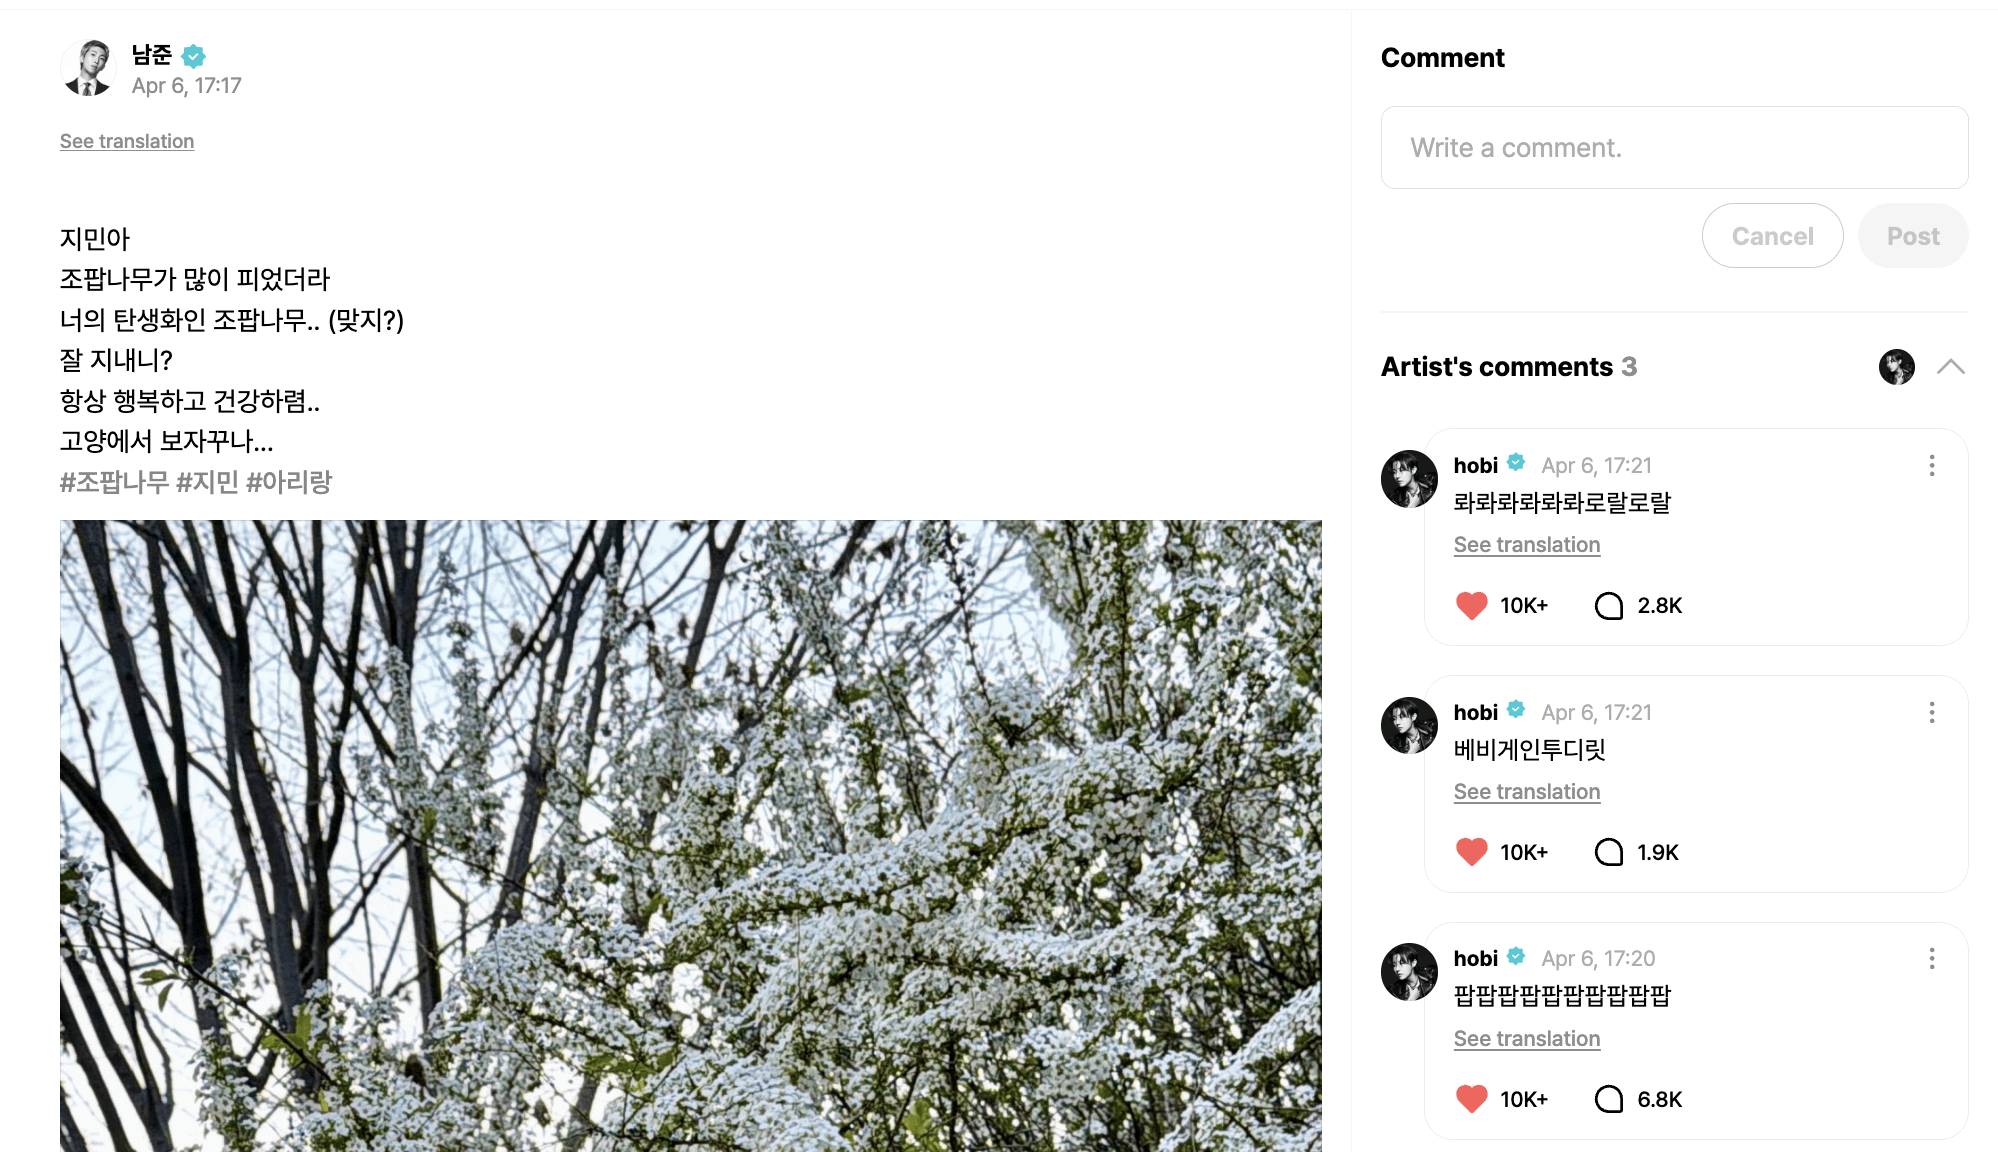1998x1152 pixels.
Task: Click the artist filter avatar beside the chevron
Action: coord(1897,367)
